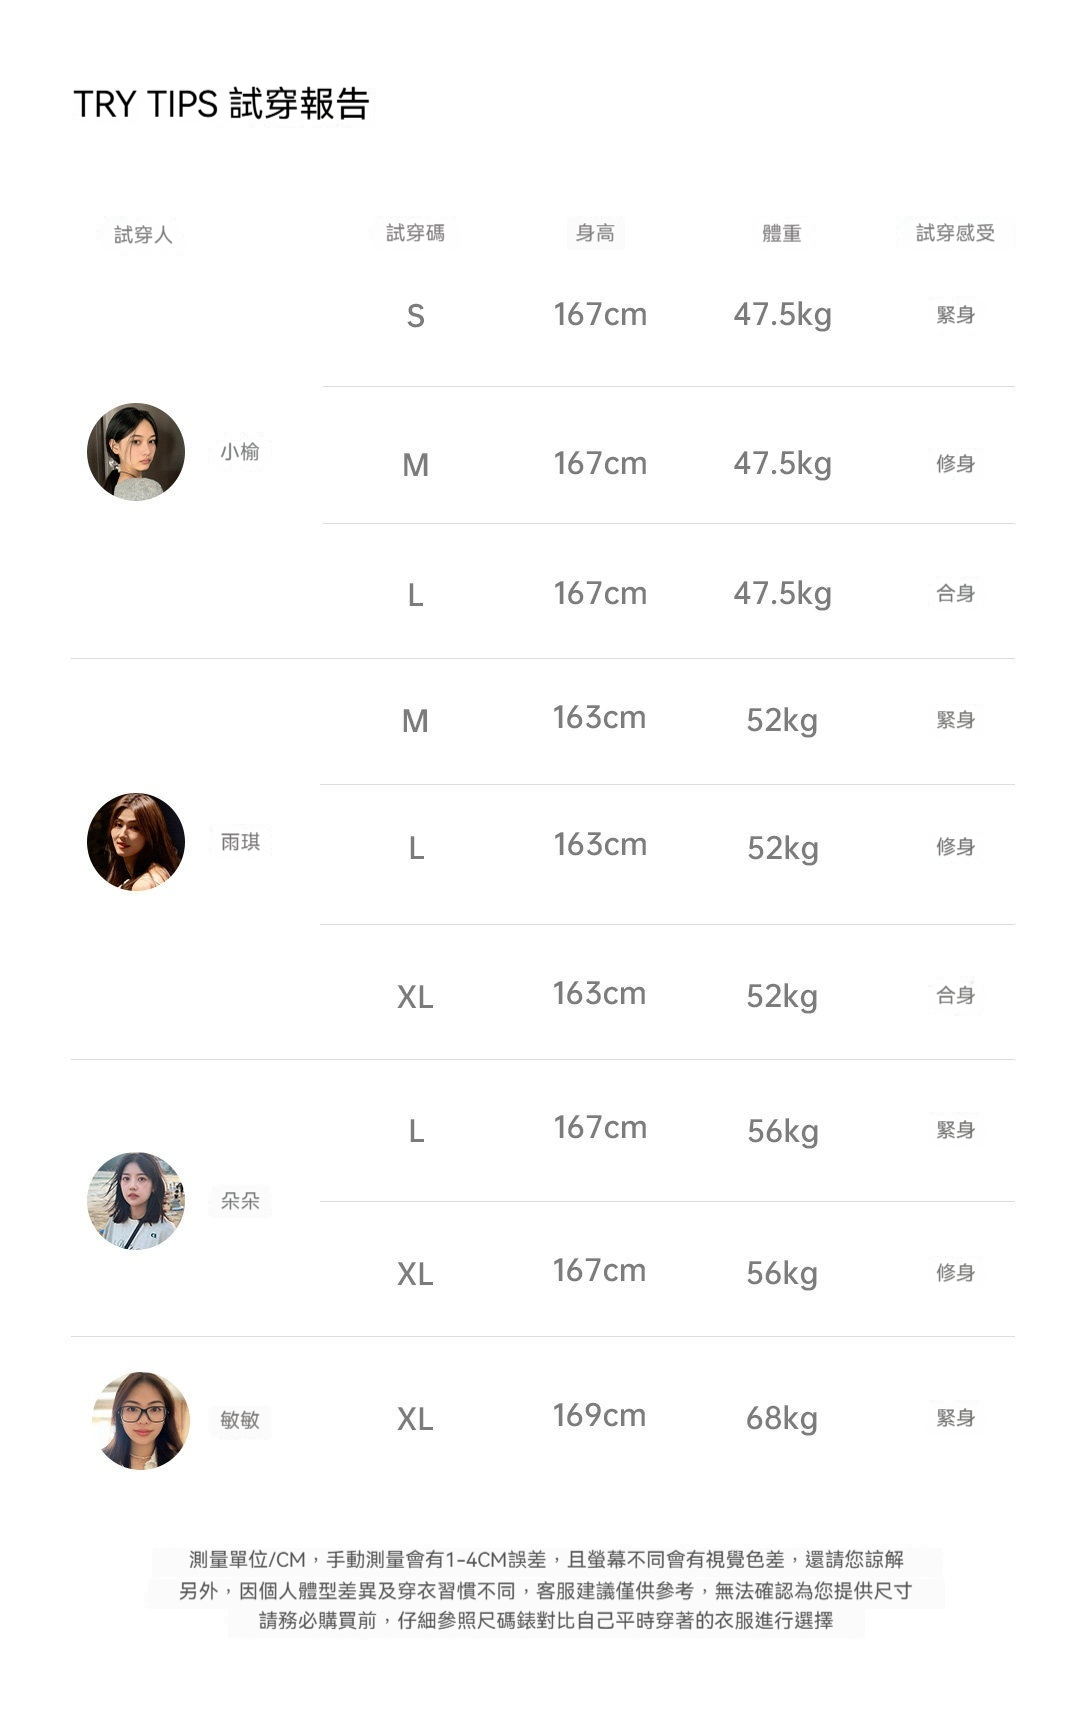Click the 試穿感受 column header
The height and width of the screenshot is (1722, 1080).
955,233
